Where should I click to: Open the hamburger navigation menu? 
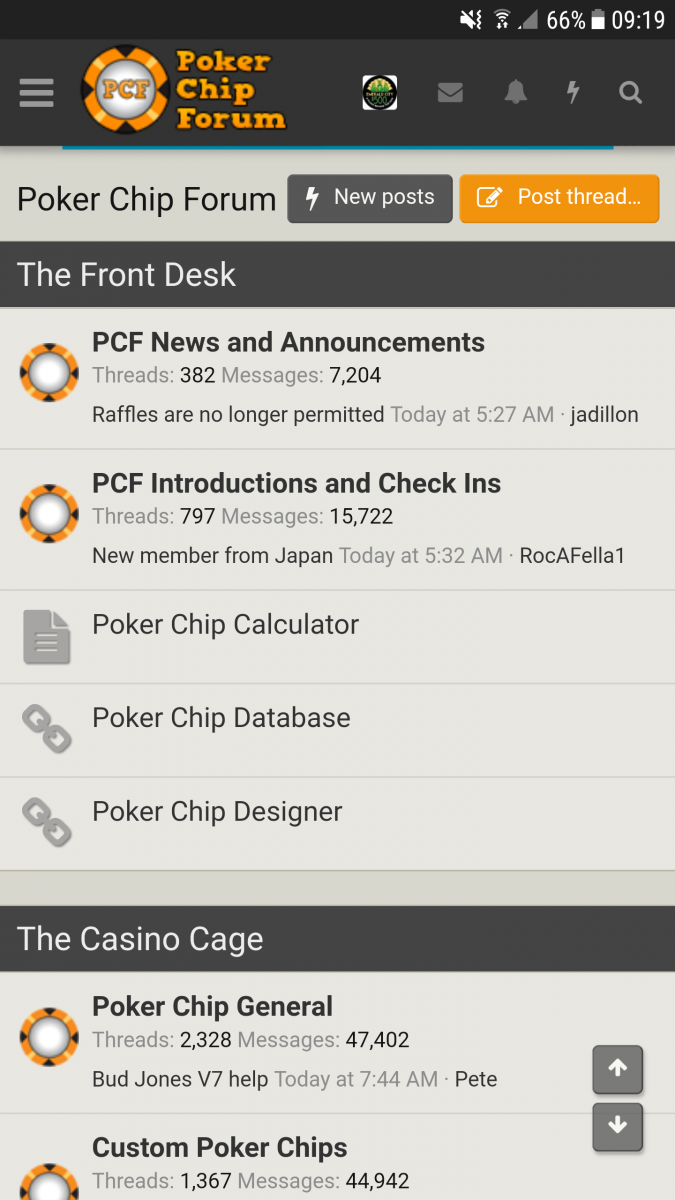pos(36,93)
